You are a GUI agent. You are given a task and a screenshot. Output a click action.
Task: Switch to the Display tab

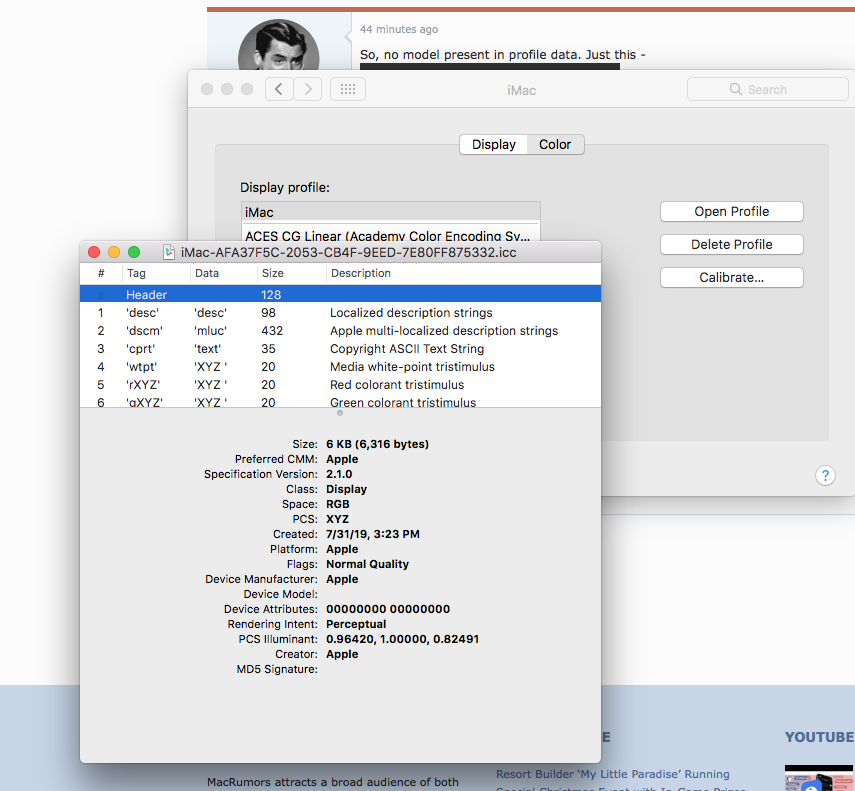pyautogui.click(x=493, y=144)
